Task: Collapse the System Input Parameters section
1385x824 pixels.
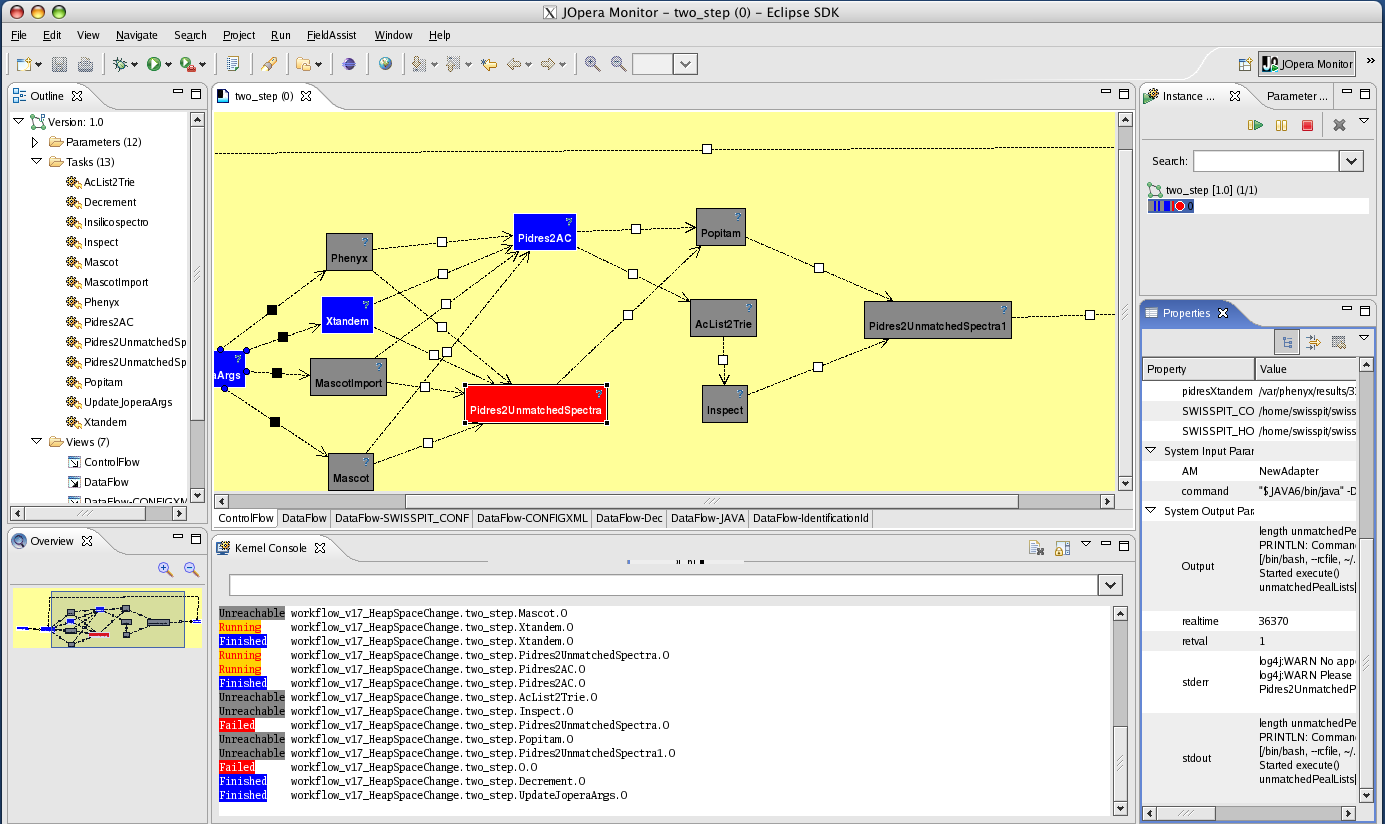Action: pos(1150,451)
